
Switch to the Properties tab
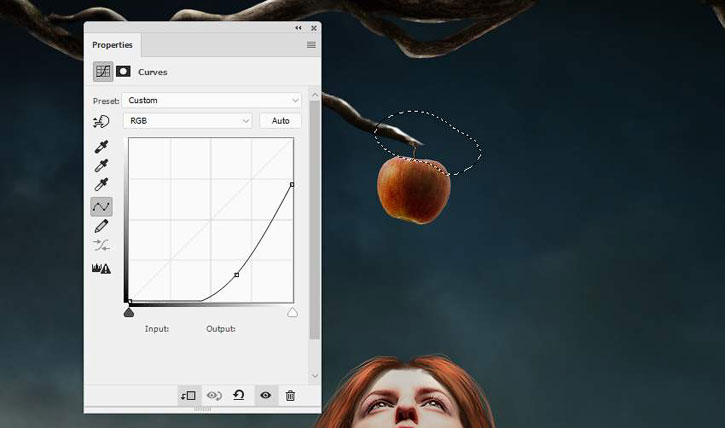pos(112,45)
